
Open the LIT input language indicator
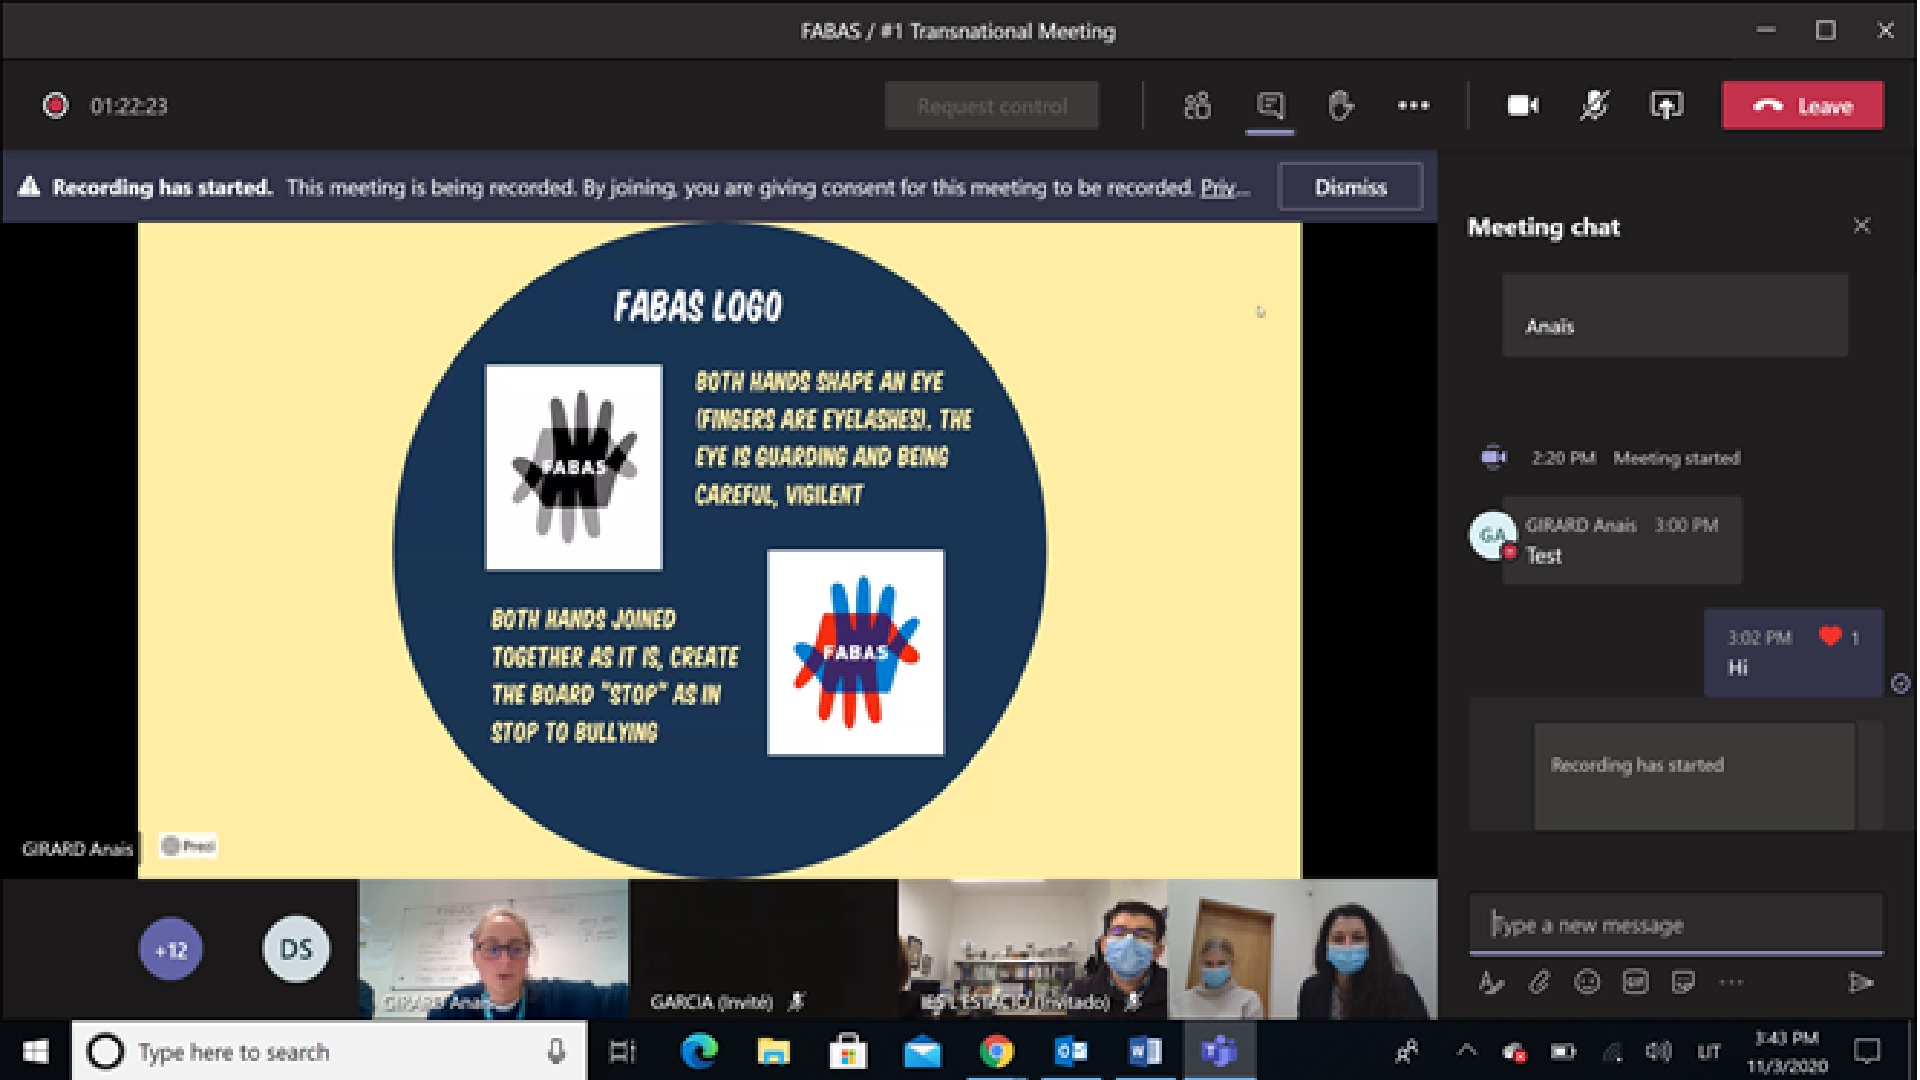(1709, 1051)
